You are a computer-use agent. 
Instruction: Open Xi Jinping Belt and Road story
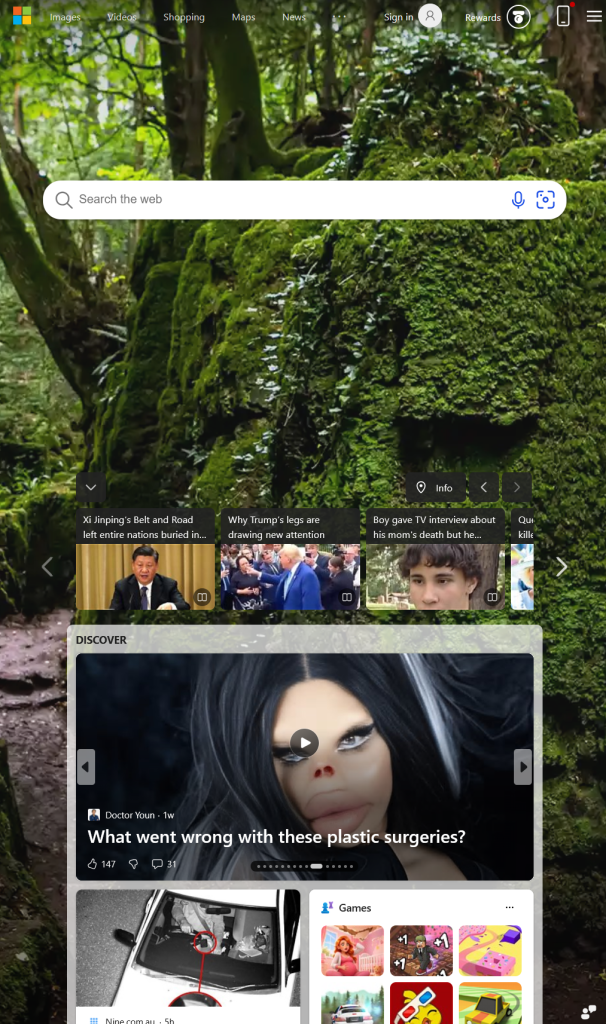coord(145,559)
